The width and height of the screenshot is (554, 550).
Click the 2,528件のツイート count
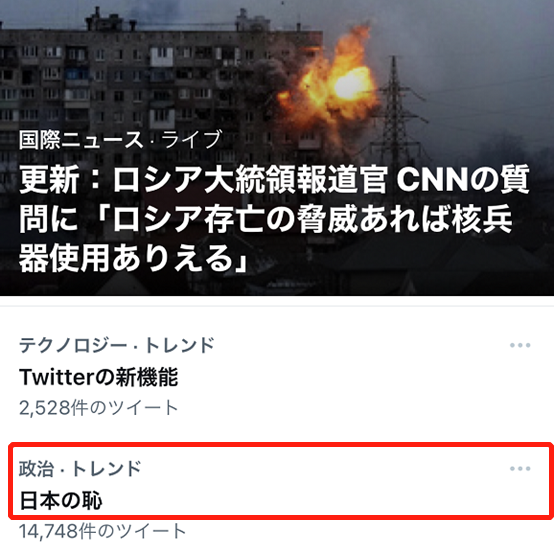(x=99, y=408)
